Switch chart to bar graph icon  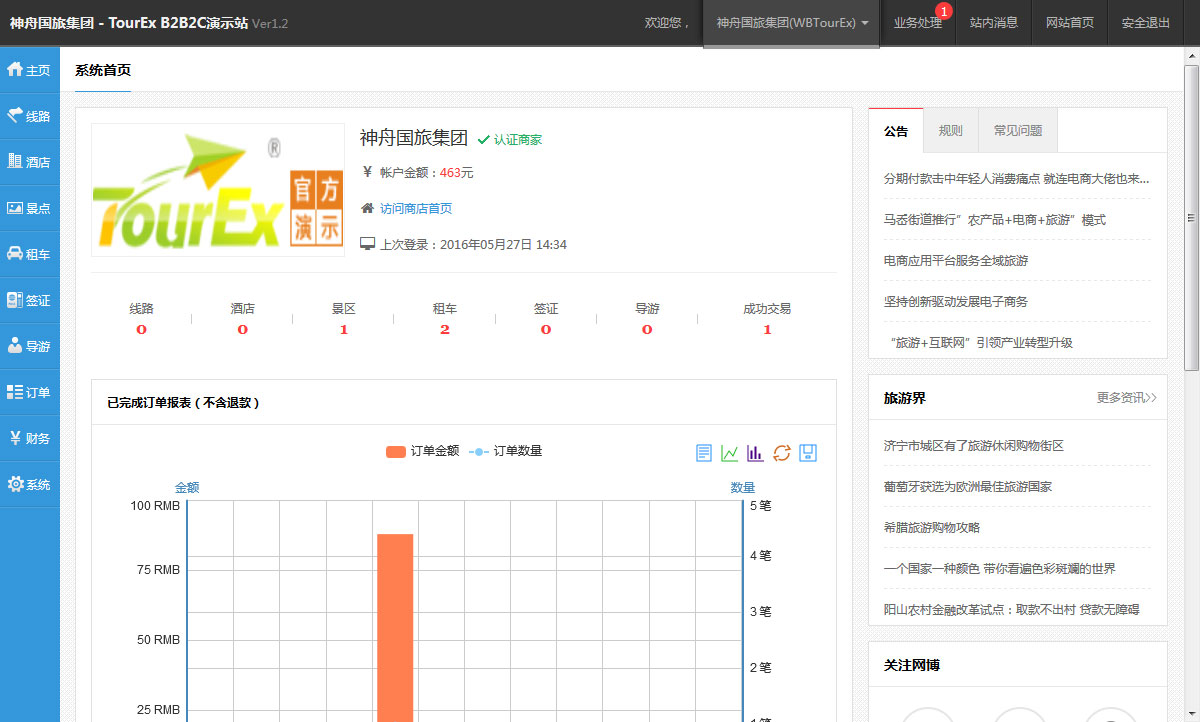point(756,453)
